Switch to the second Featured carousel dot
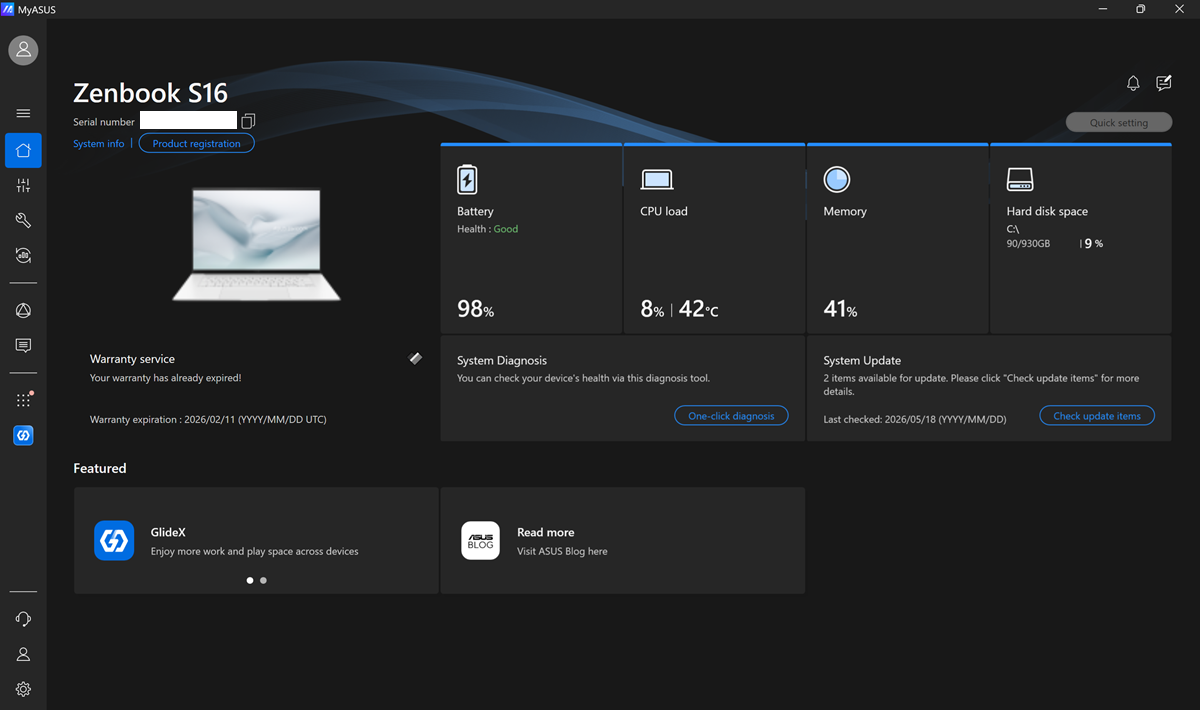 pyautogui.click(x=263, y=580)
